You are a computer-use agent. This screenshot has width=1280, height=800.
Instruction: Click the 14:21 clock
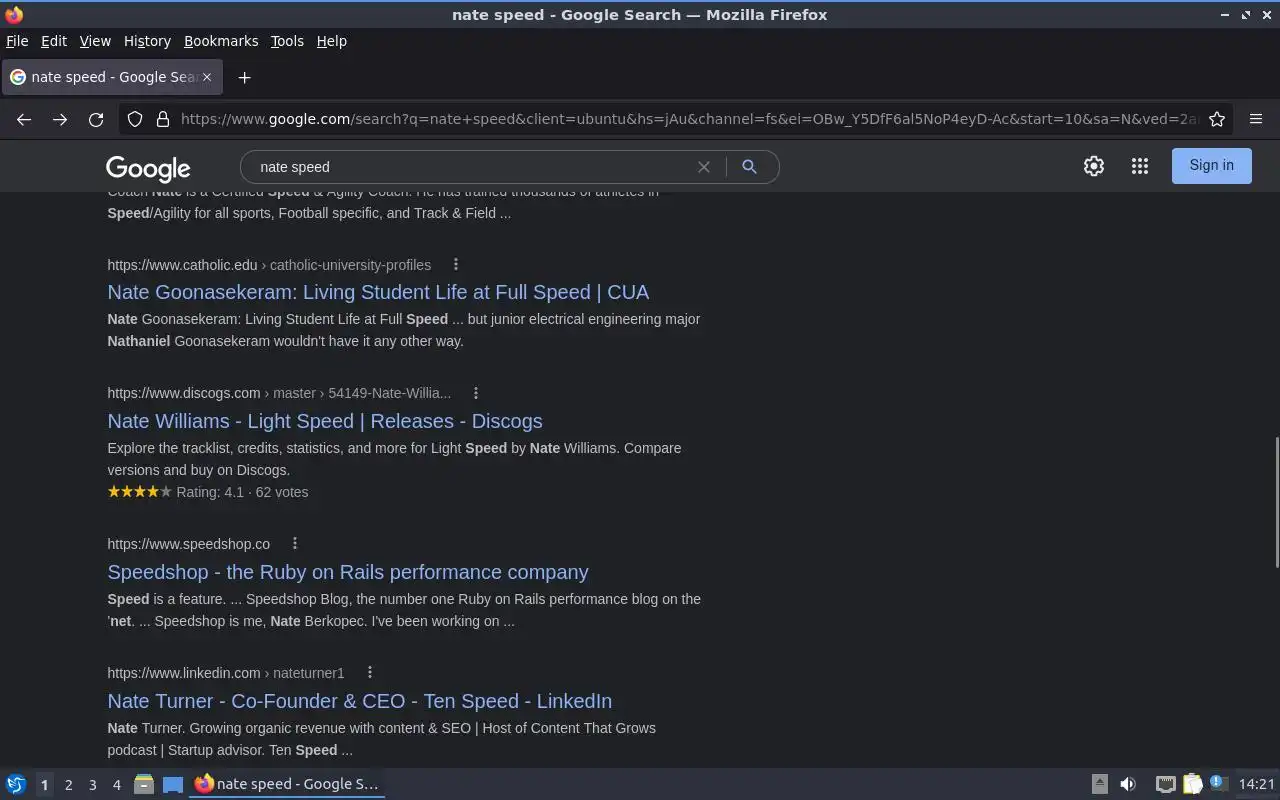point(1257,784)
